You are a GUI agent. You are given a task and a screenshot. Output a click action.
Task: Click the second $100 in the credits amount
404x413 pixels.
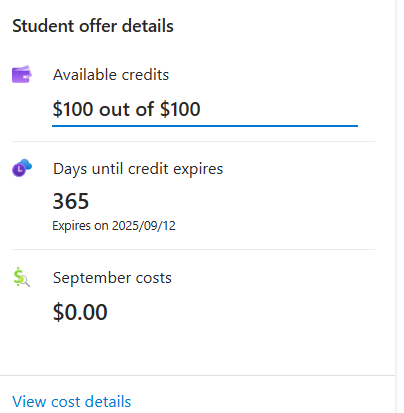pos(180,109)
